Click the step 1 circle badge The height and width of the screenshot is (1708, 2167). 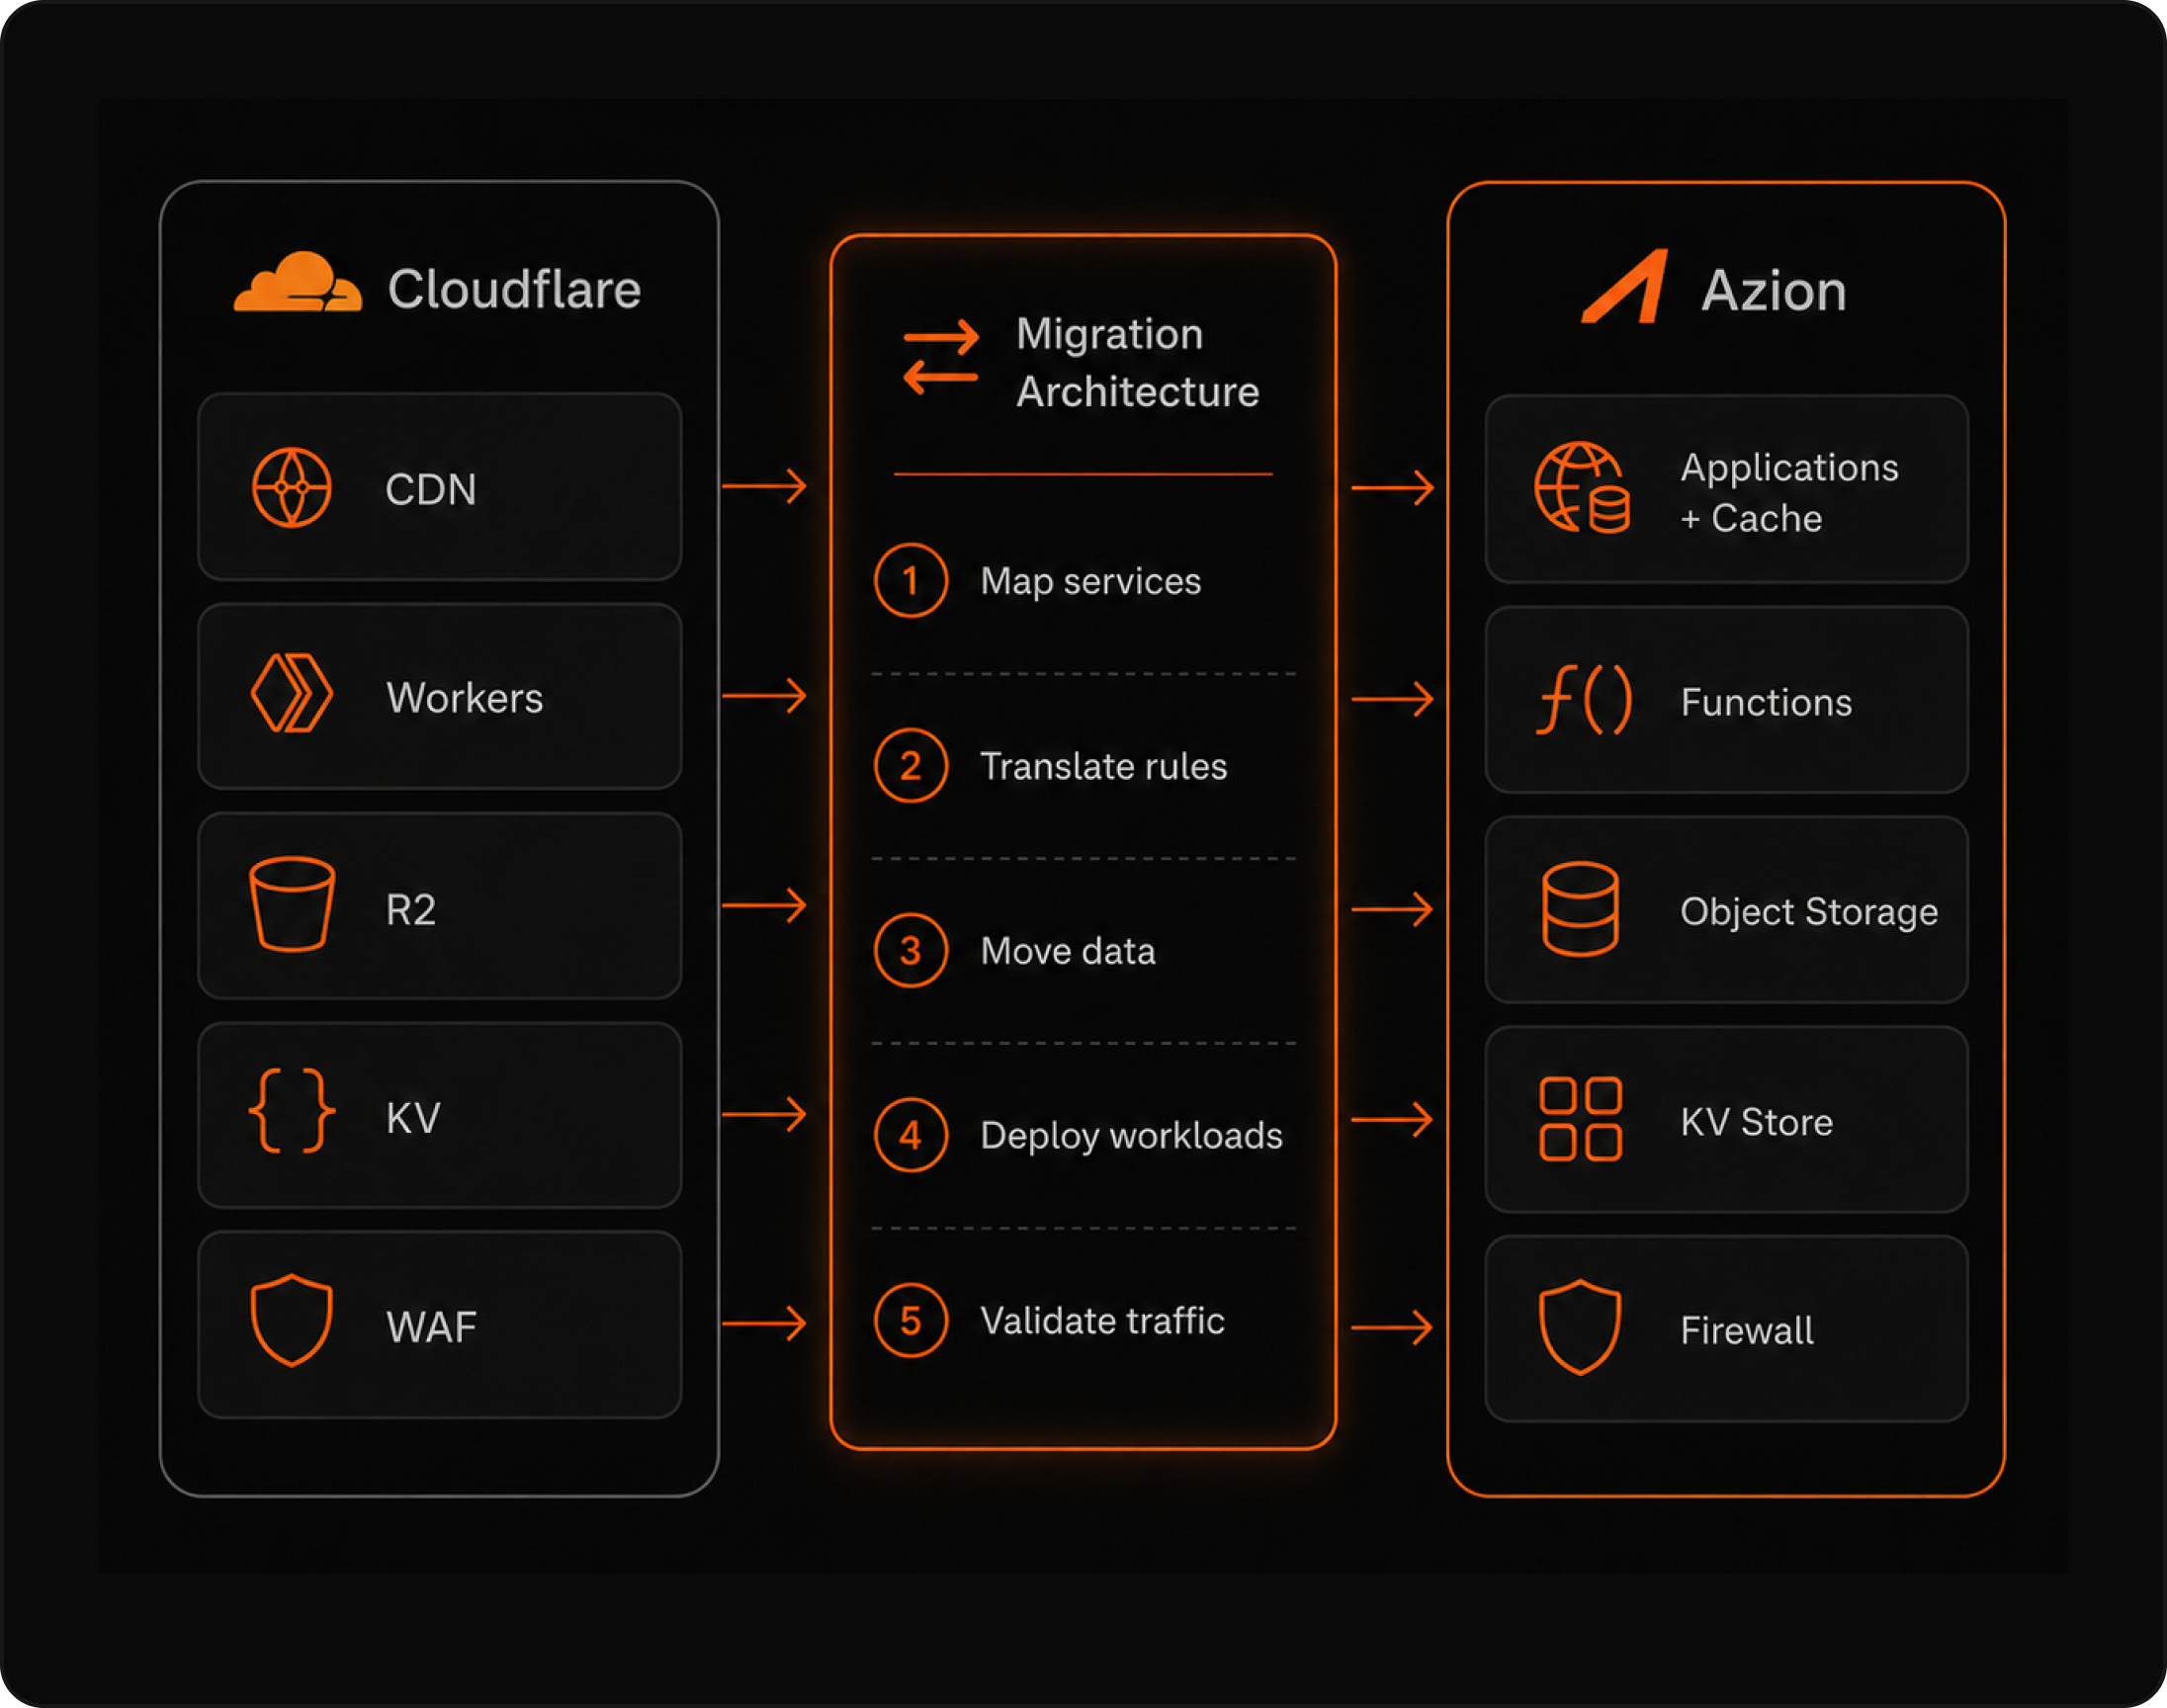click(910, 581)
